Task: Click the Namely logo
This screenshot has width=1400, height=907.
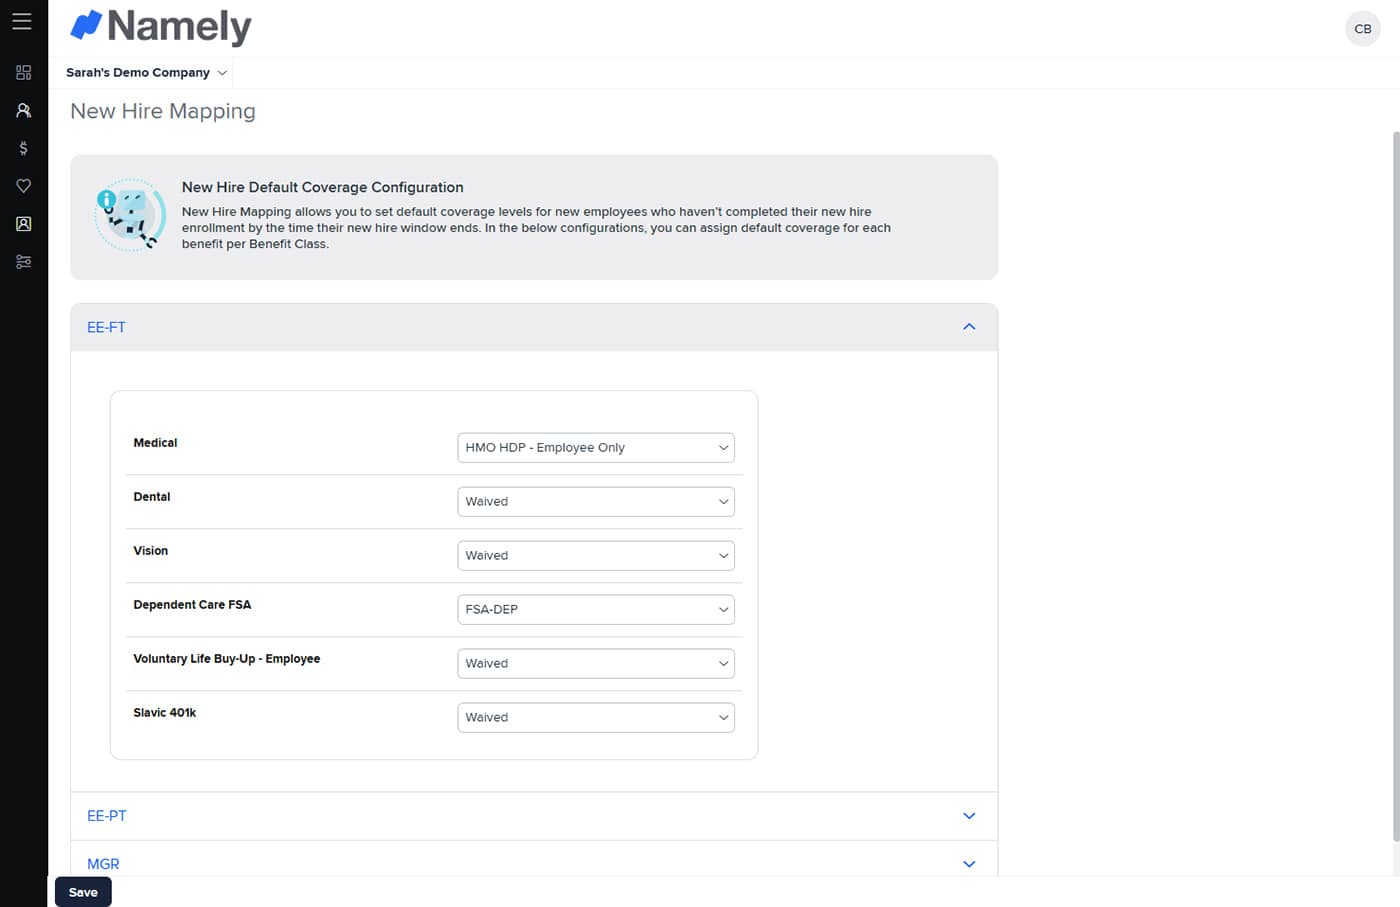Action: click(x=161, y=27)
